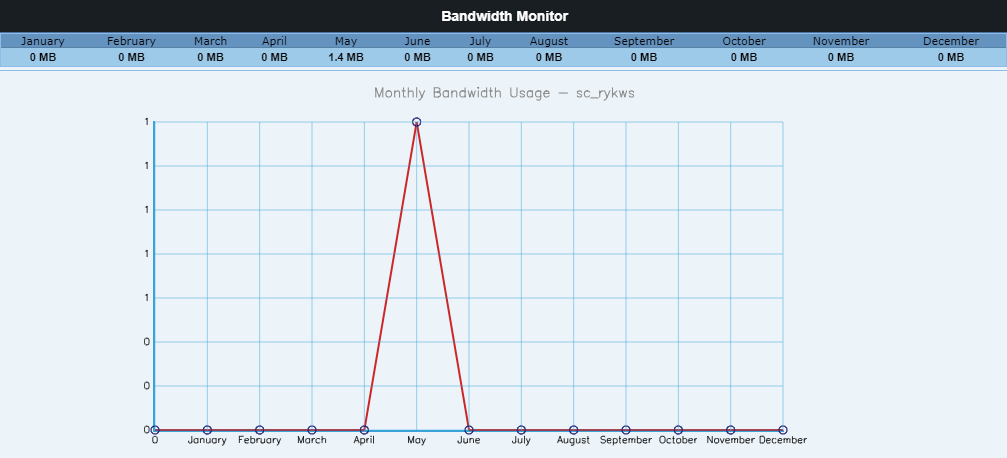Click the Monthly Bandwidth Usage chart title

[x=504, y=93]
